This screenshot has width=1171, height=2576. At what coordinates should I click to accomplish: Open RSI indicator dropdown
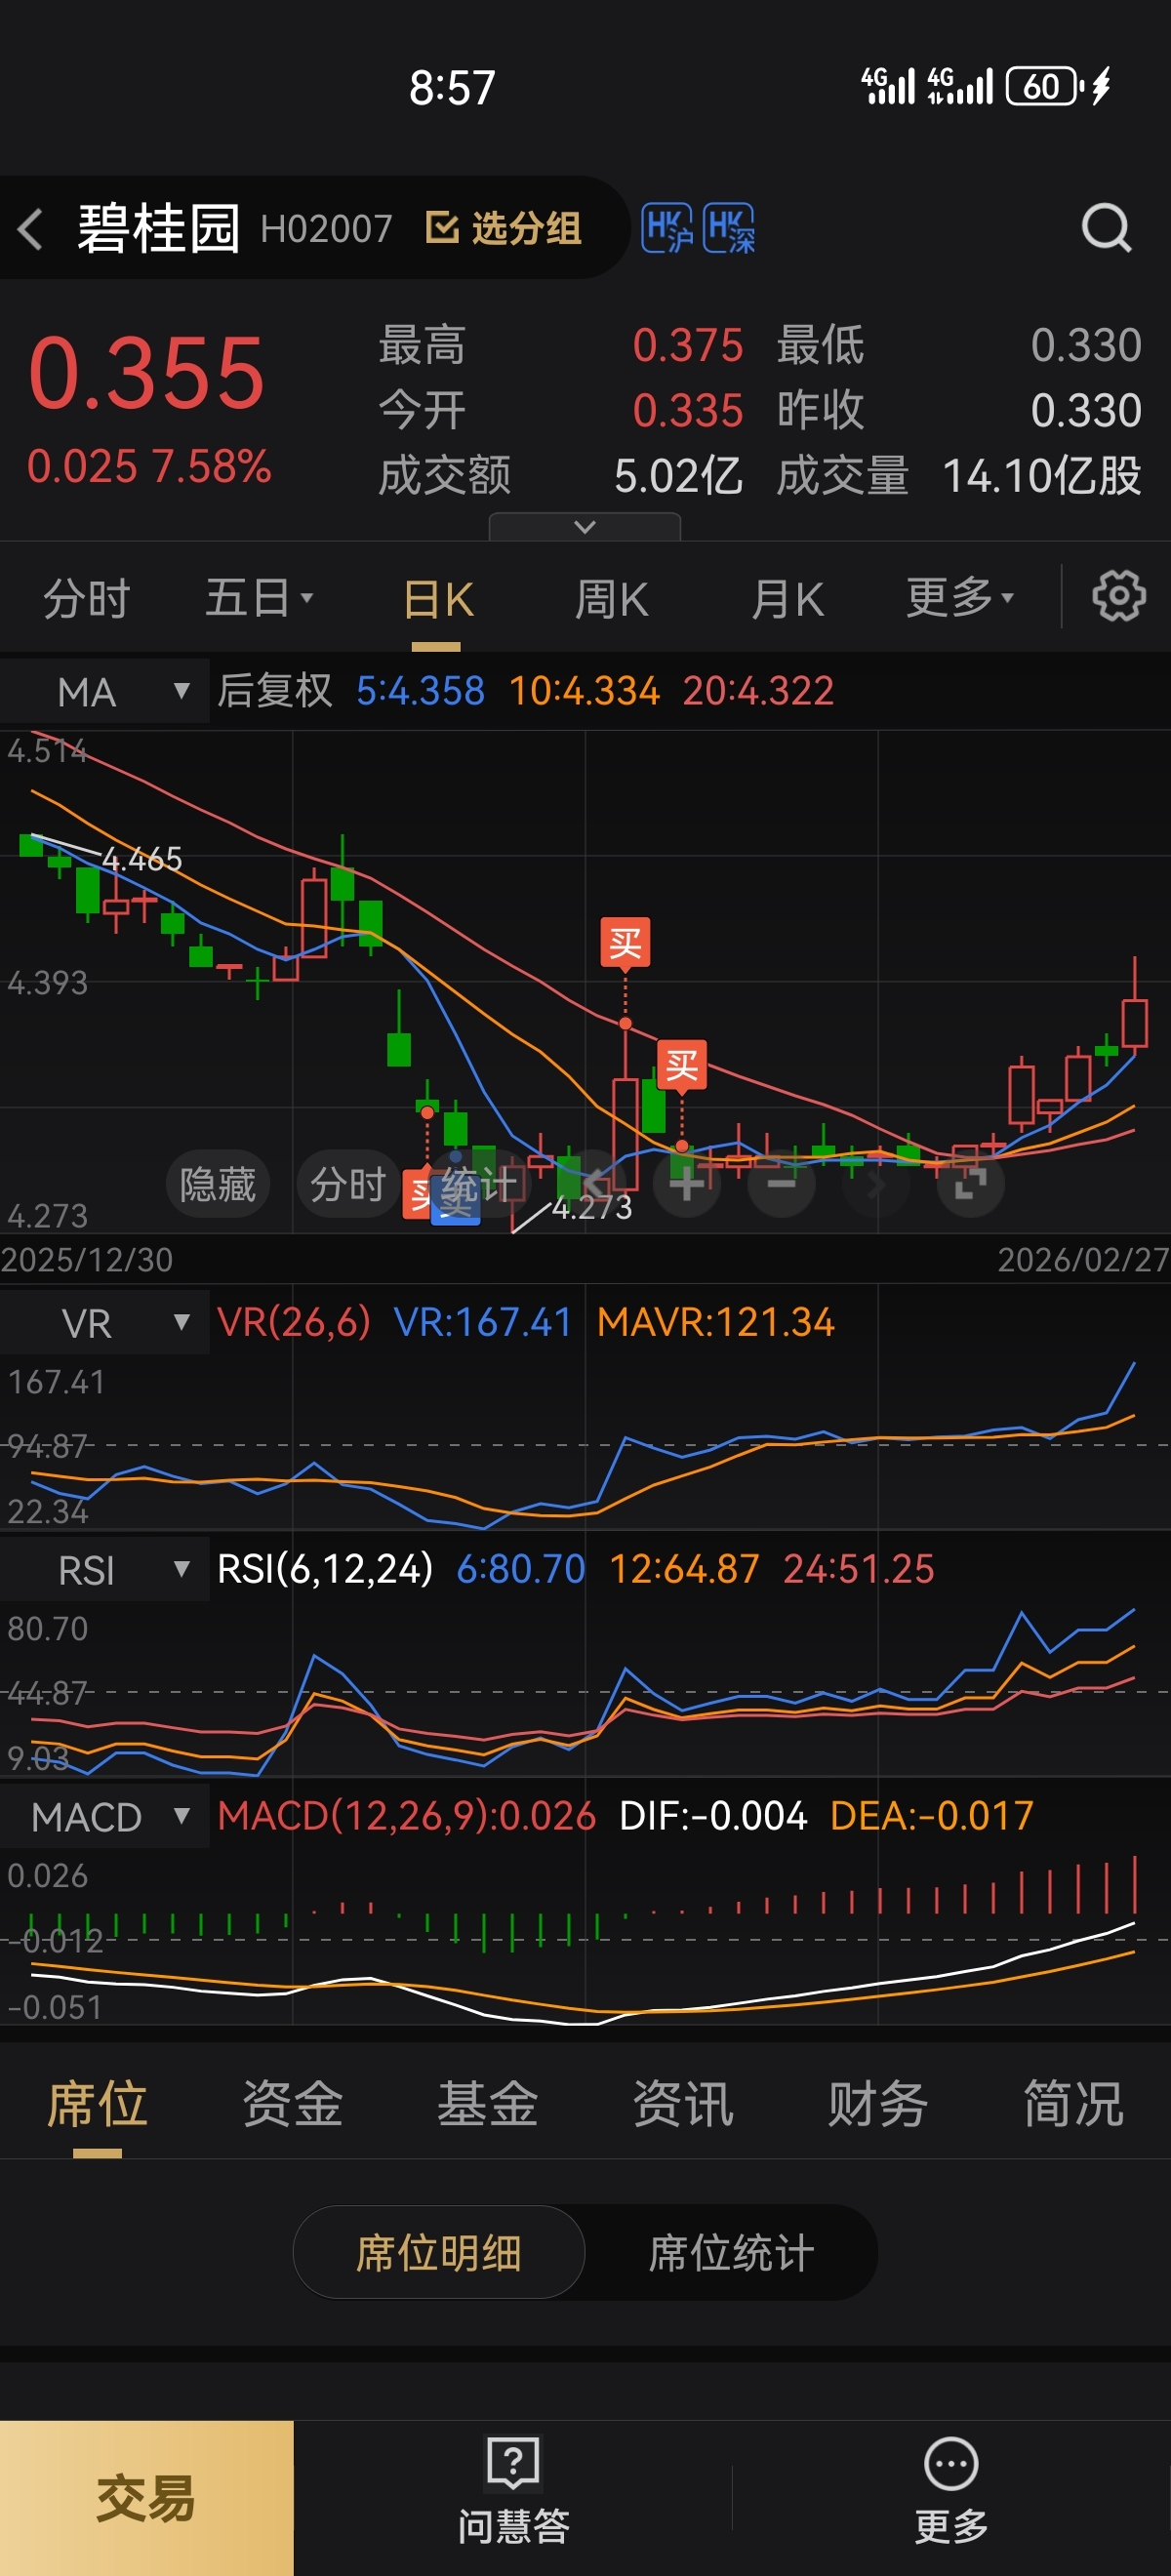coord(105,1569)
